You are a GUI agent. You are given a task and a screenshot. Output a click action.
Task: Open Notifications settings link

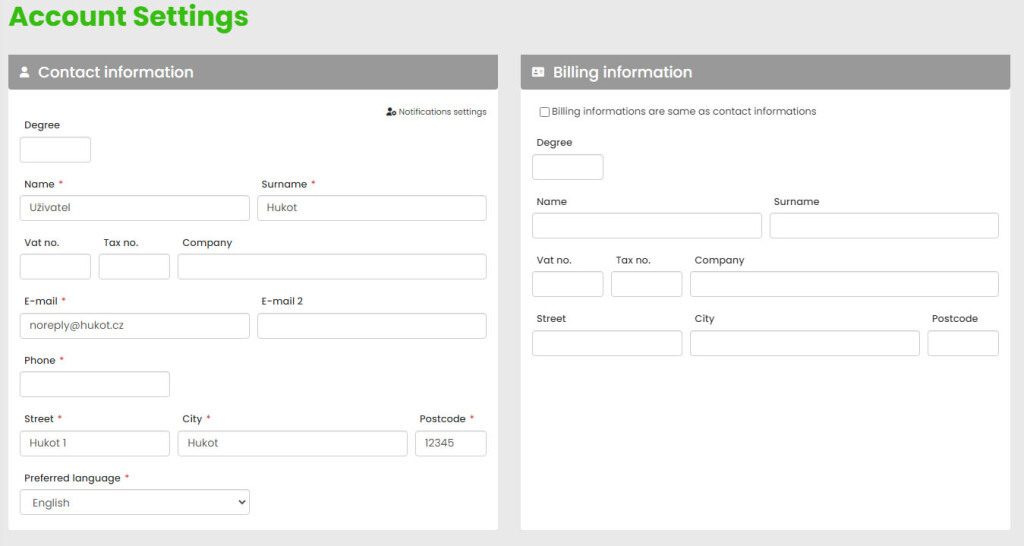[442, 112]
